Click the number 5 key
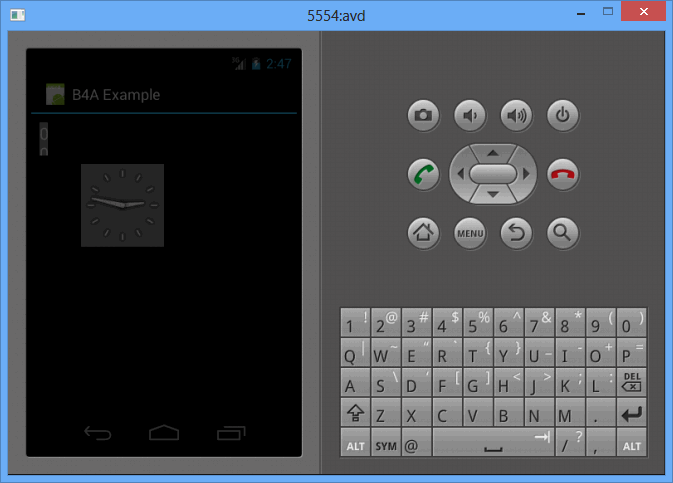Viewport: 673px width, 483px height. tap(478, 322)
